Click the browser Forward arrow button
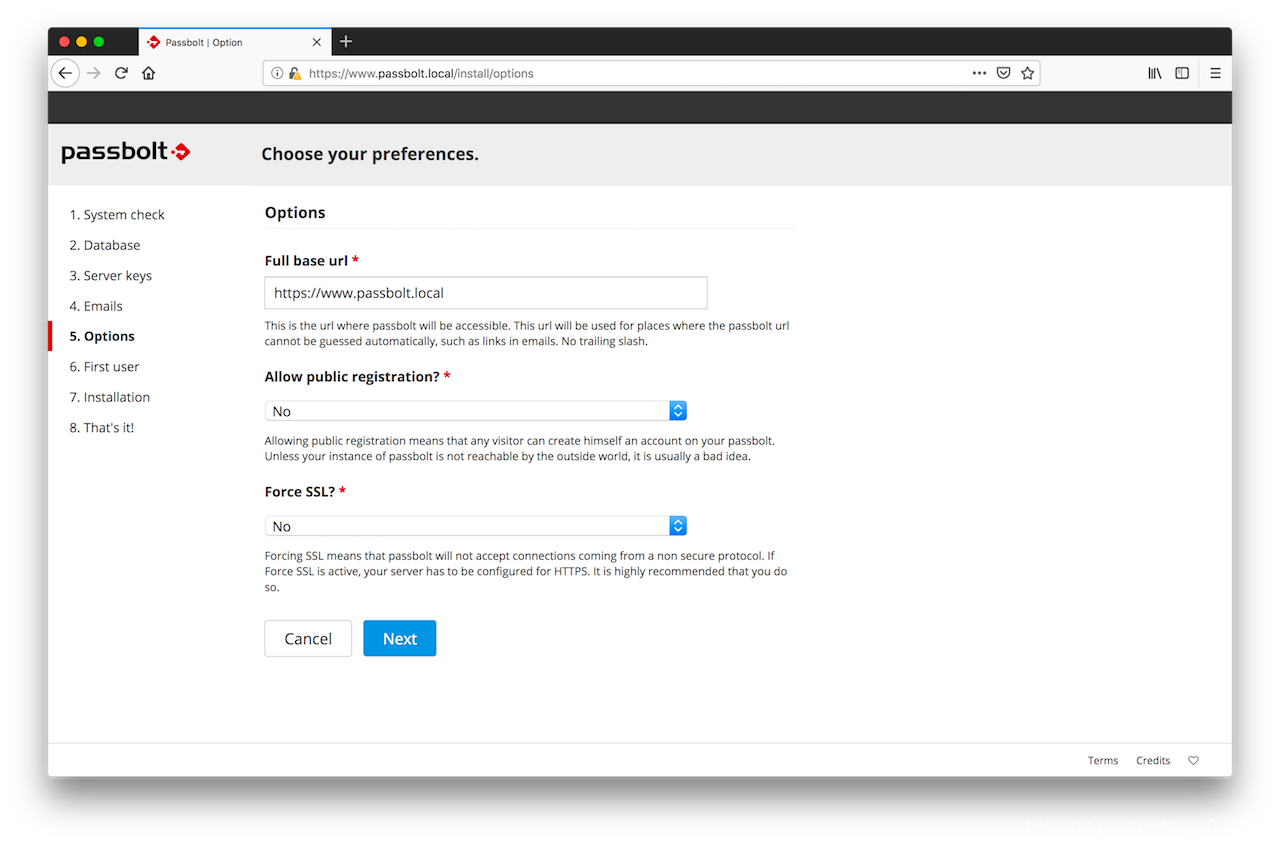This screenshot has width=1280, height=845. click(x=94, y=73)
